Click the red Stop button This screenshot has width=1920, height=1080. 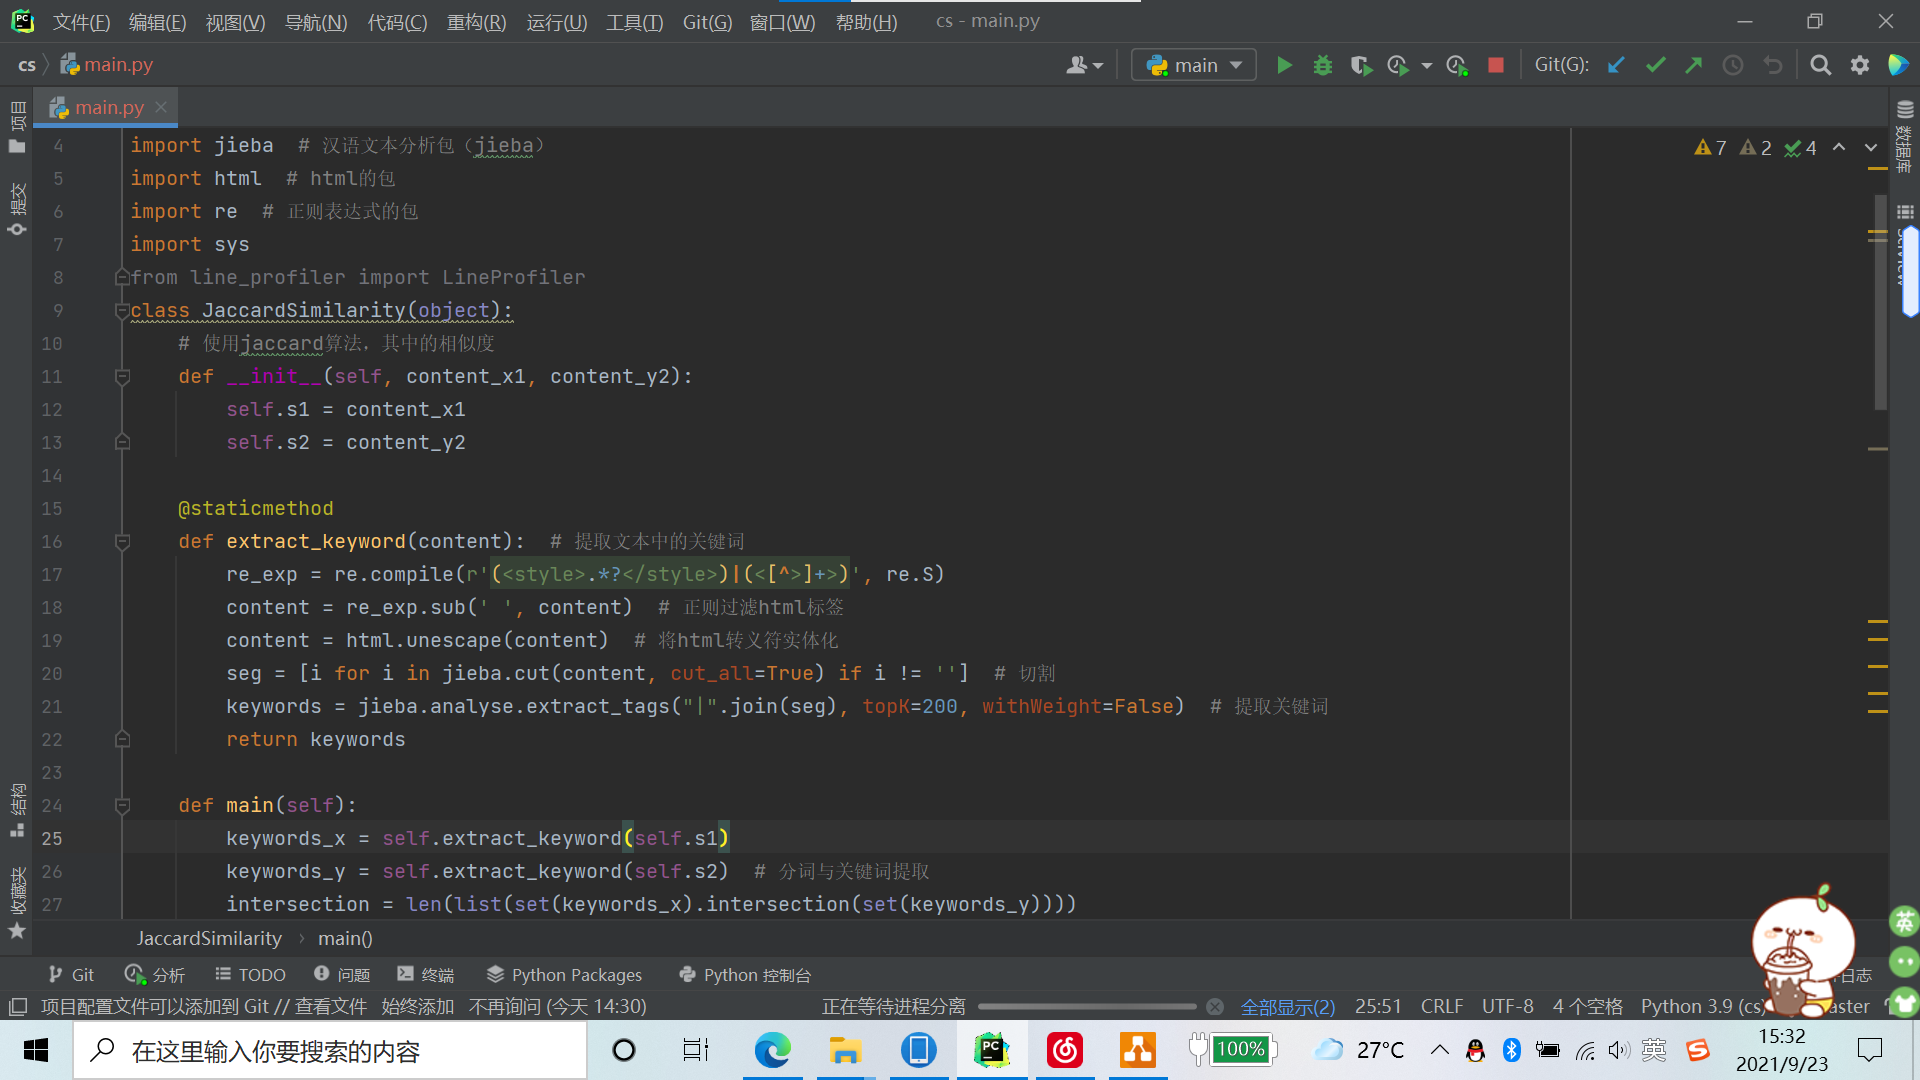[1496, 65]
